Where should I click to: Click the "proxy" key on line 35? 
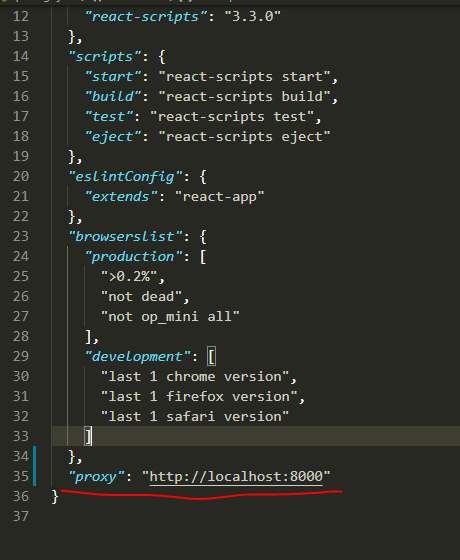pyautogui.click(x=97, y=477)
